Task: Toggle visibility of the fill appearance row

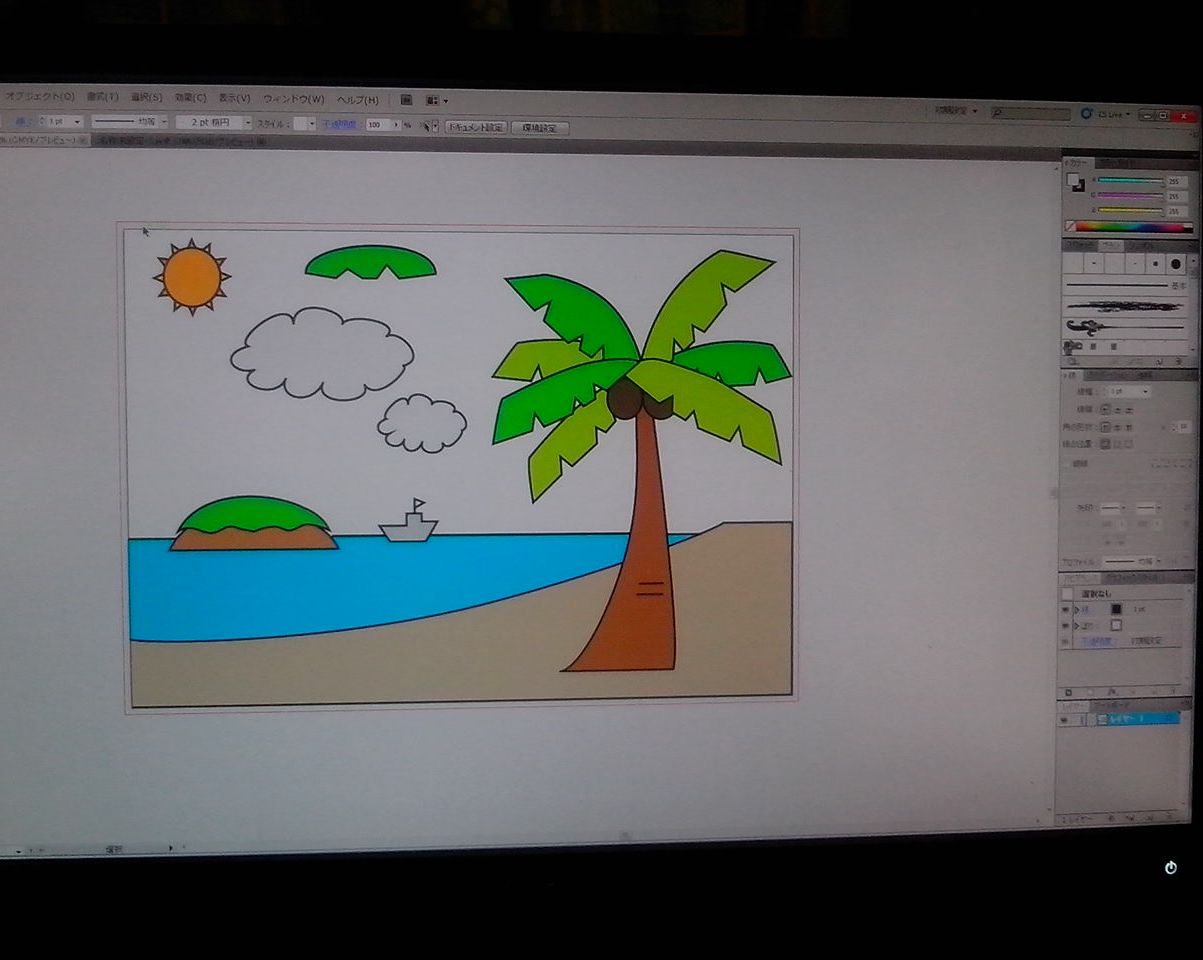Action: pos(1067,625)
